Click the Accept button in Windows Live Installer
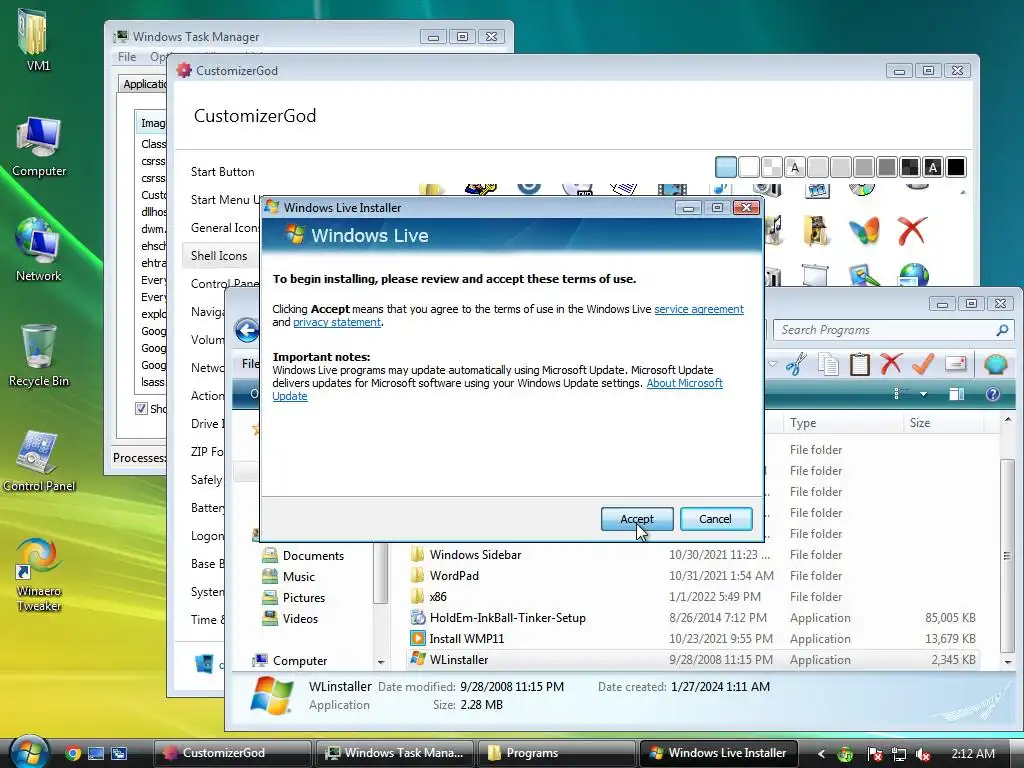The height and width of the screenshot is (768, 1024). tap(637, 519)
